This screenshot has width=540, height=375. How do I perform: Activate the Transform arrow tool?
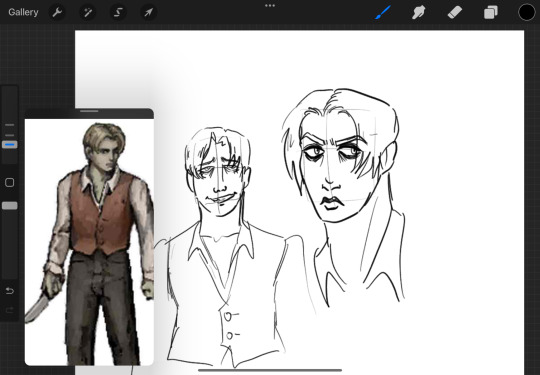point(148,13)
